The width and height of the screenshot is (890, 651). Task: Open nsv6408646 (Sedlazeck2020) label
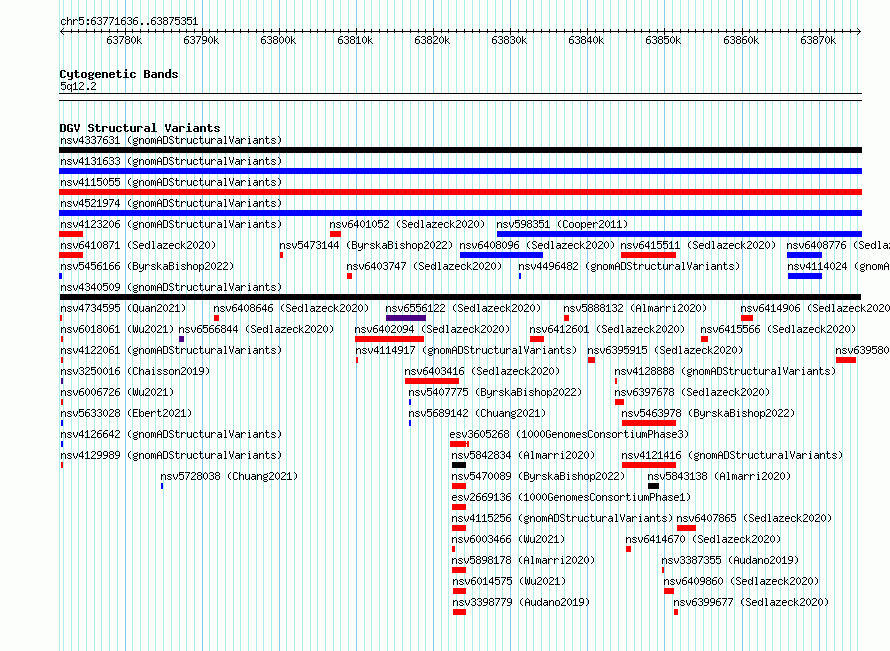(291, 308)
